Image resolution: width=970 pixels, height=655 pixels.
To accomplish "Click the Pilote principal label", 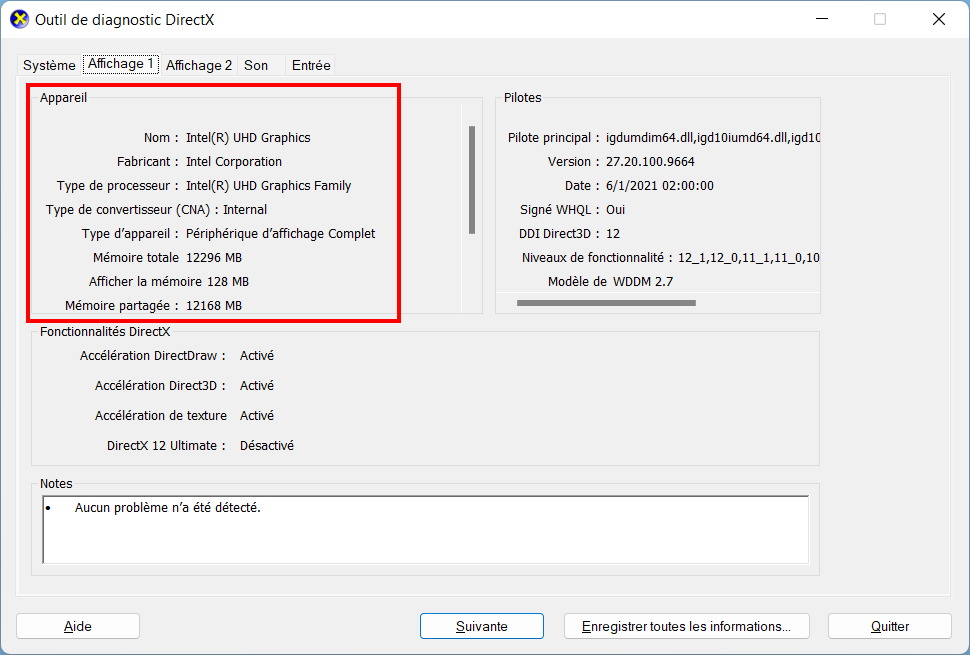I will click(553, 137).
